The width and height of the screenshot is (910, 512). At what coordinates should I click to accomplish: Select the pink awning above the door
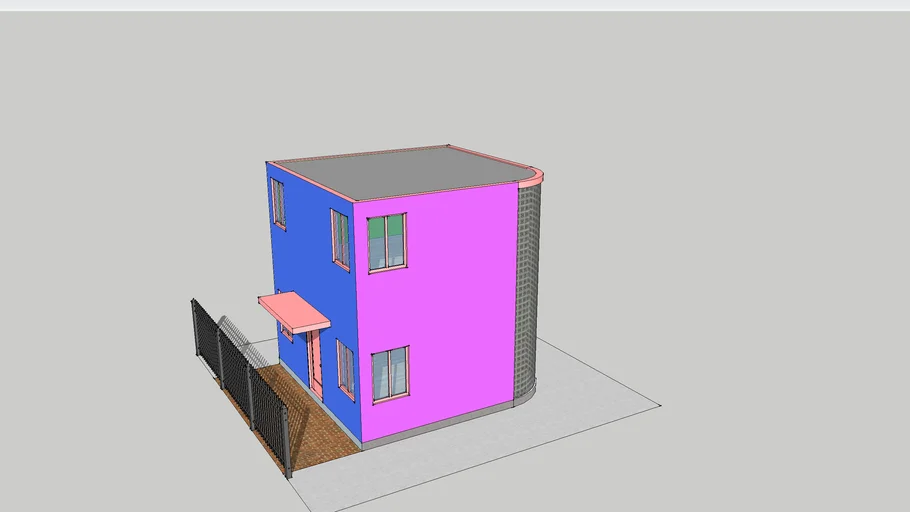pos(294,311)
